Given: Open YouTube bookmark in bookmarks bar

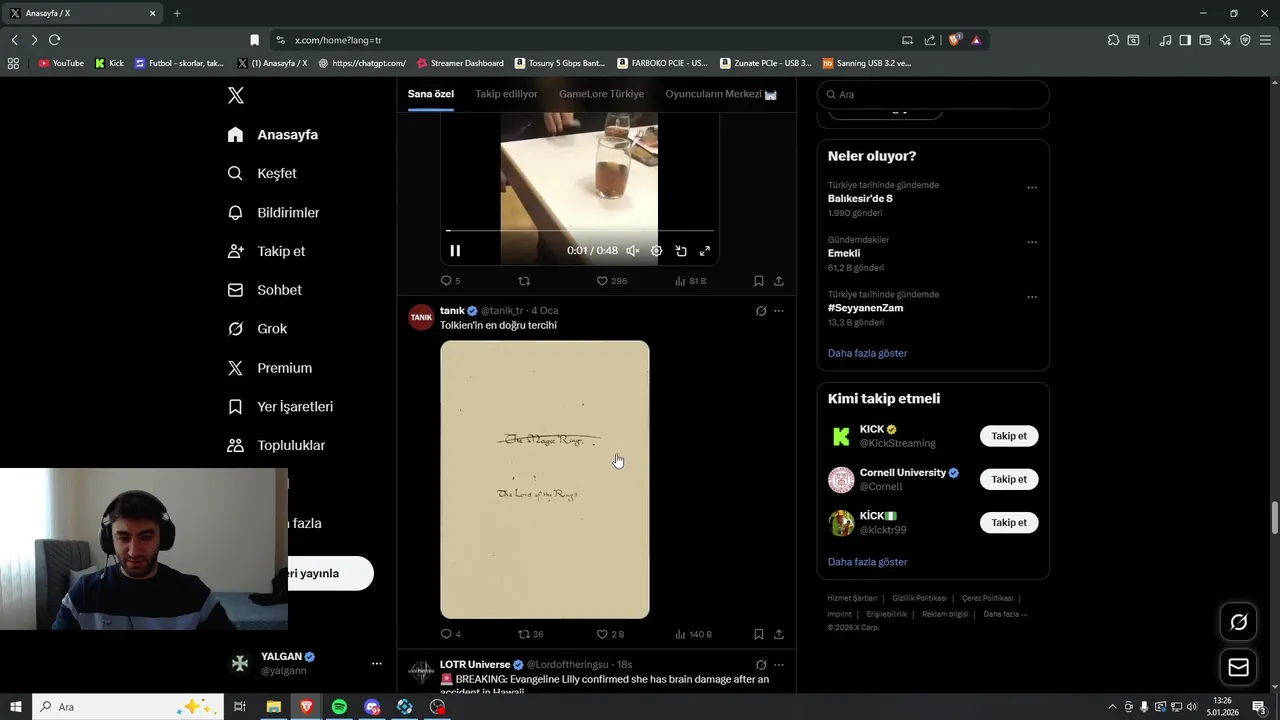Looking at the screenshot, I should [x=61, y=63].
